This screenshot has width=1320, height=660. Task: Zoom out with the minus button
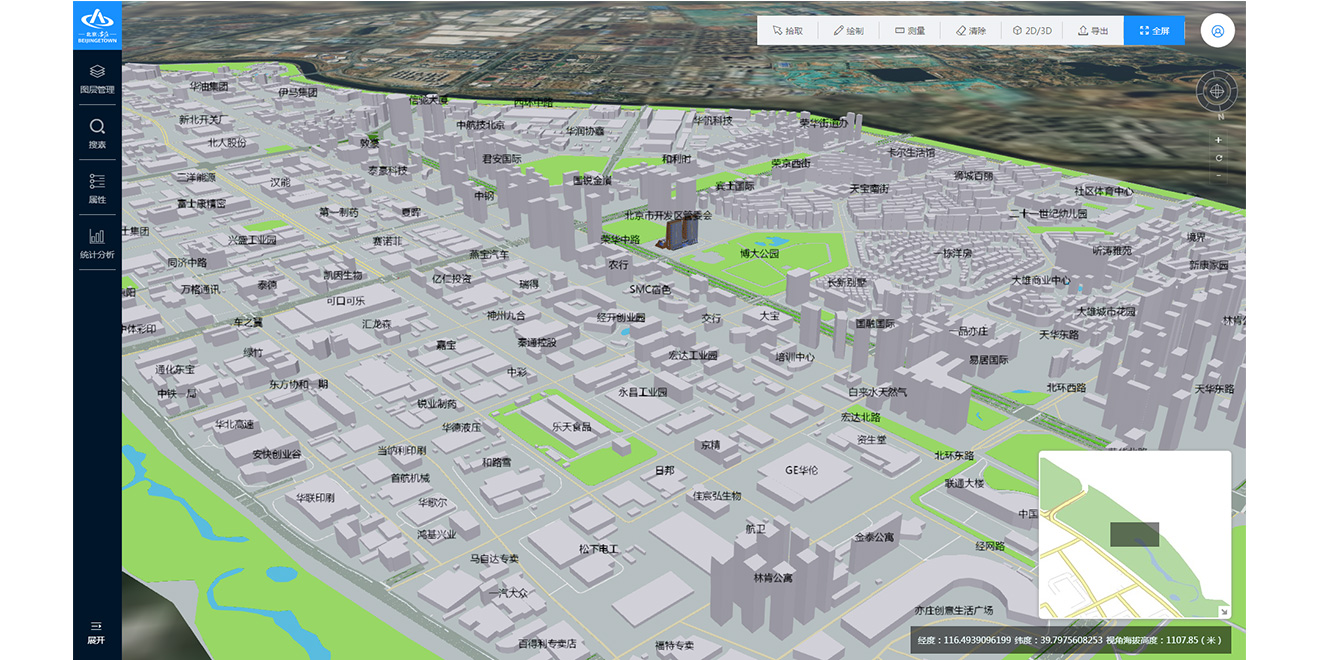coord(1219,176)
